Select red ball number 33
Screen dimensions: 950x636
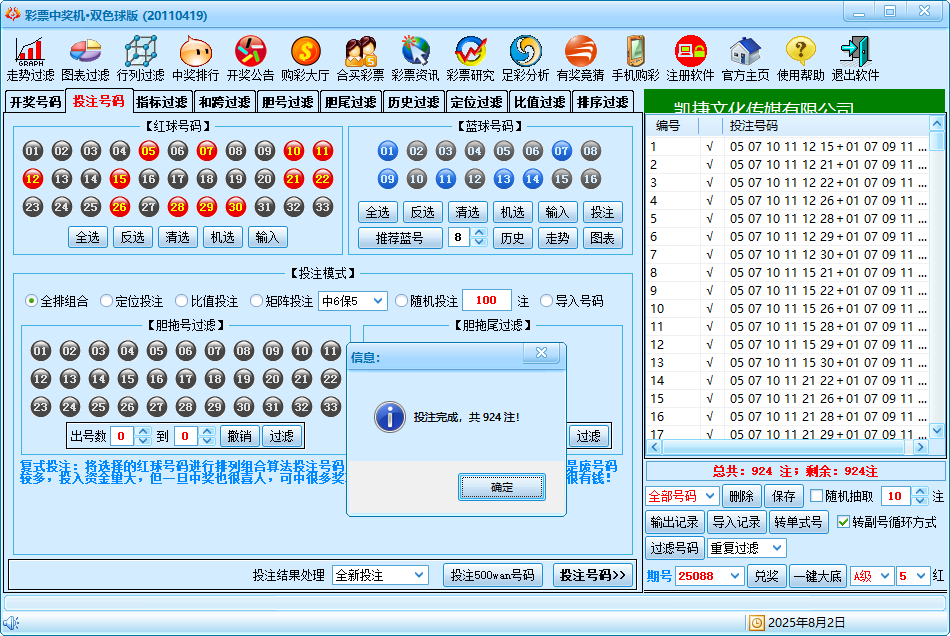pos(322,207)
